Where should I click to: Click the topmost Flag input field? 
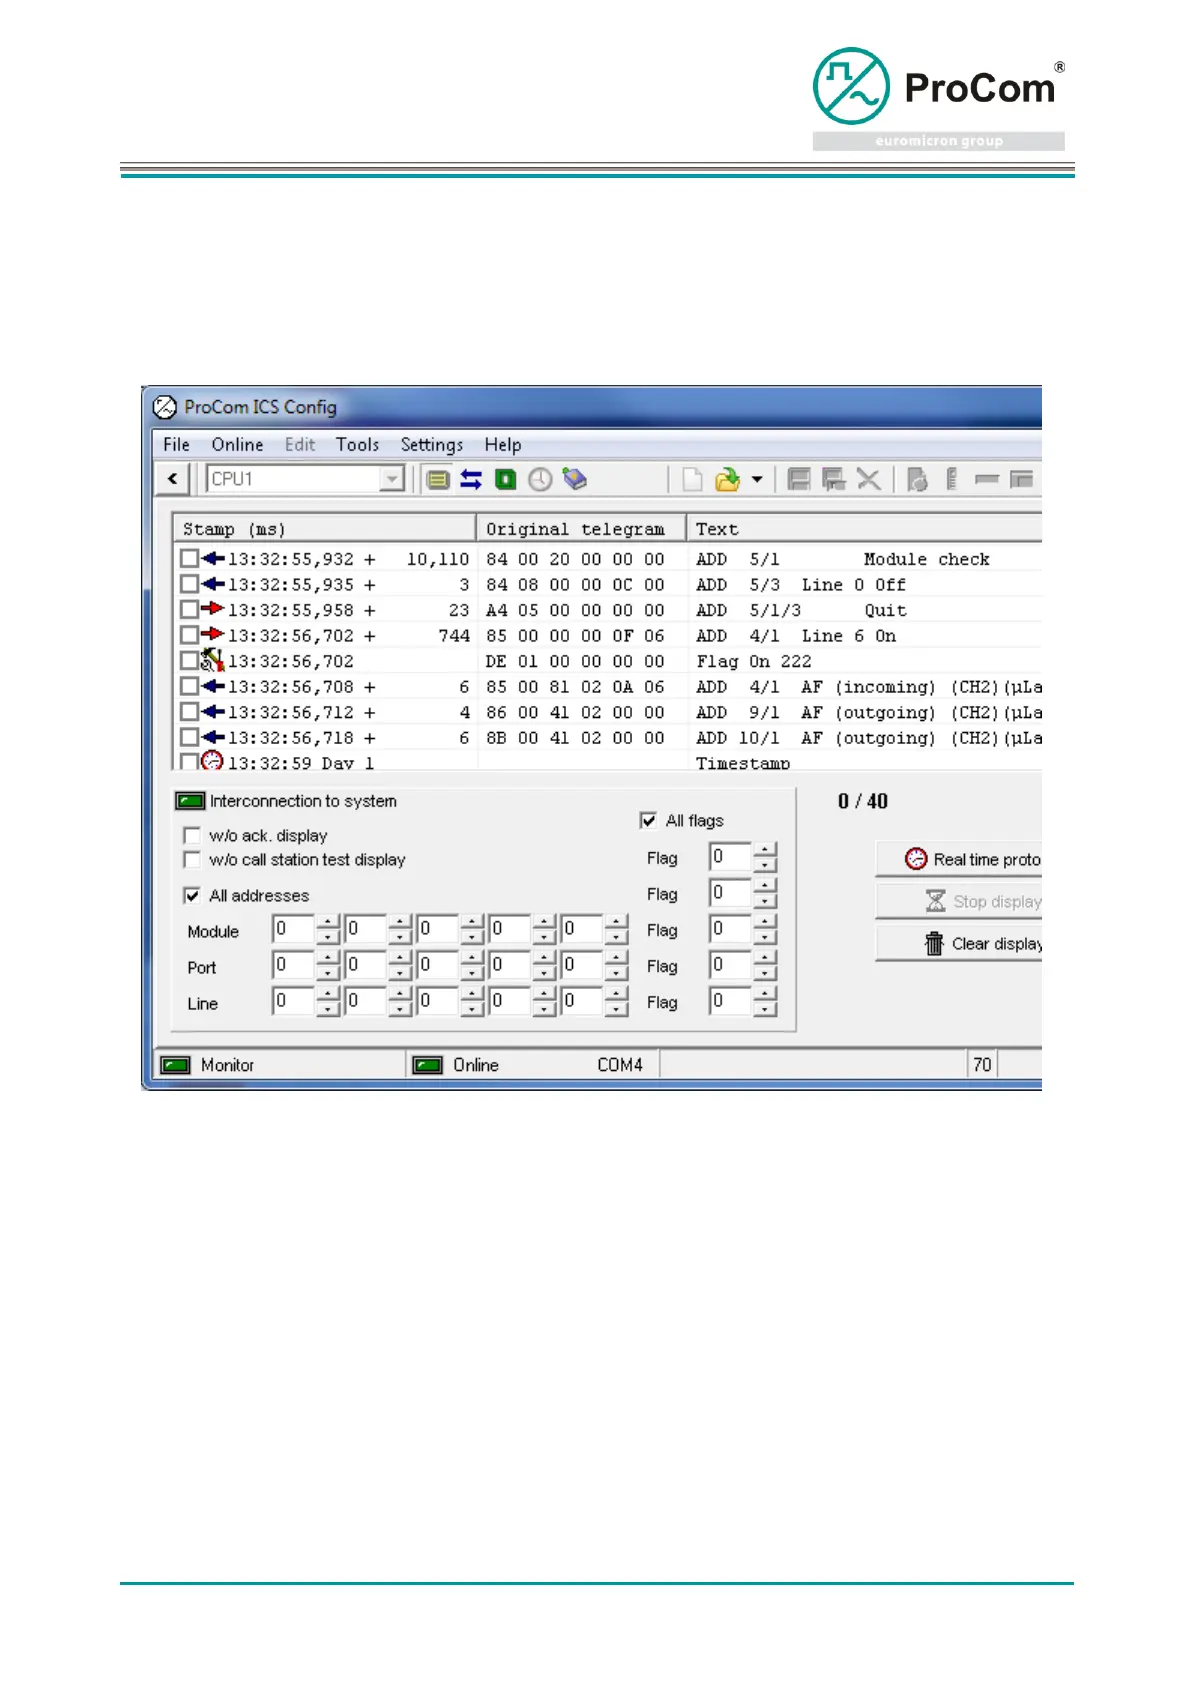730,858
